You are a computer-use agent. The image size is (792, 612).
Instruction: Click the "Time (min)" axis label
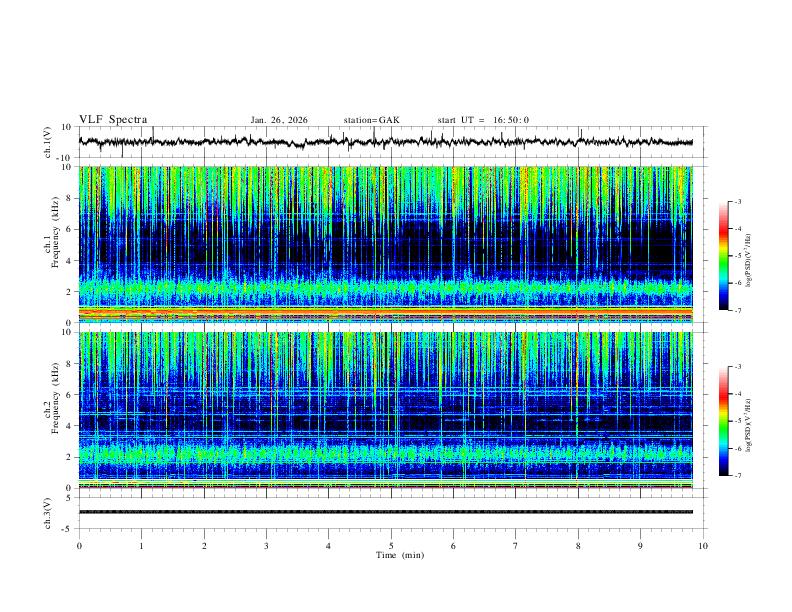click(400, 555)
